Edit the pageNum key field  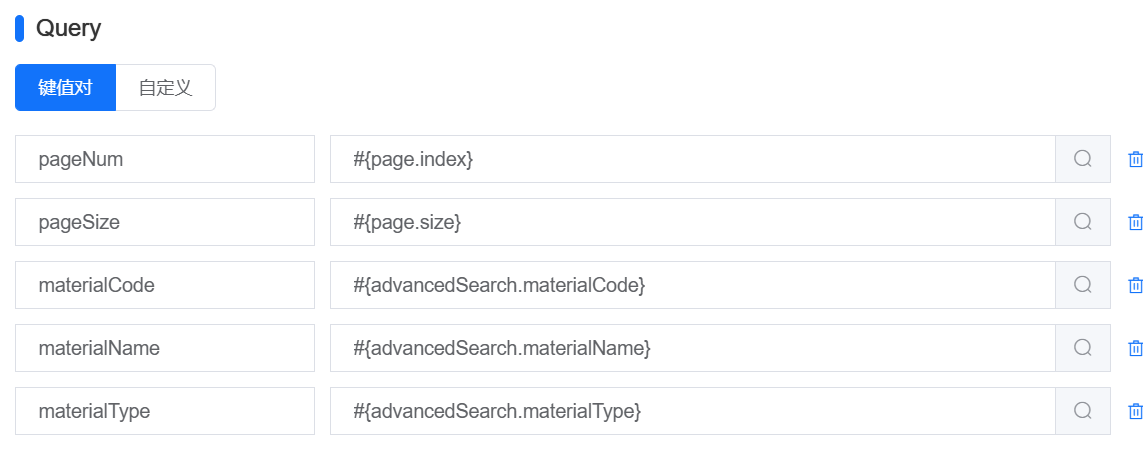165,159
